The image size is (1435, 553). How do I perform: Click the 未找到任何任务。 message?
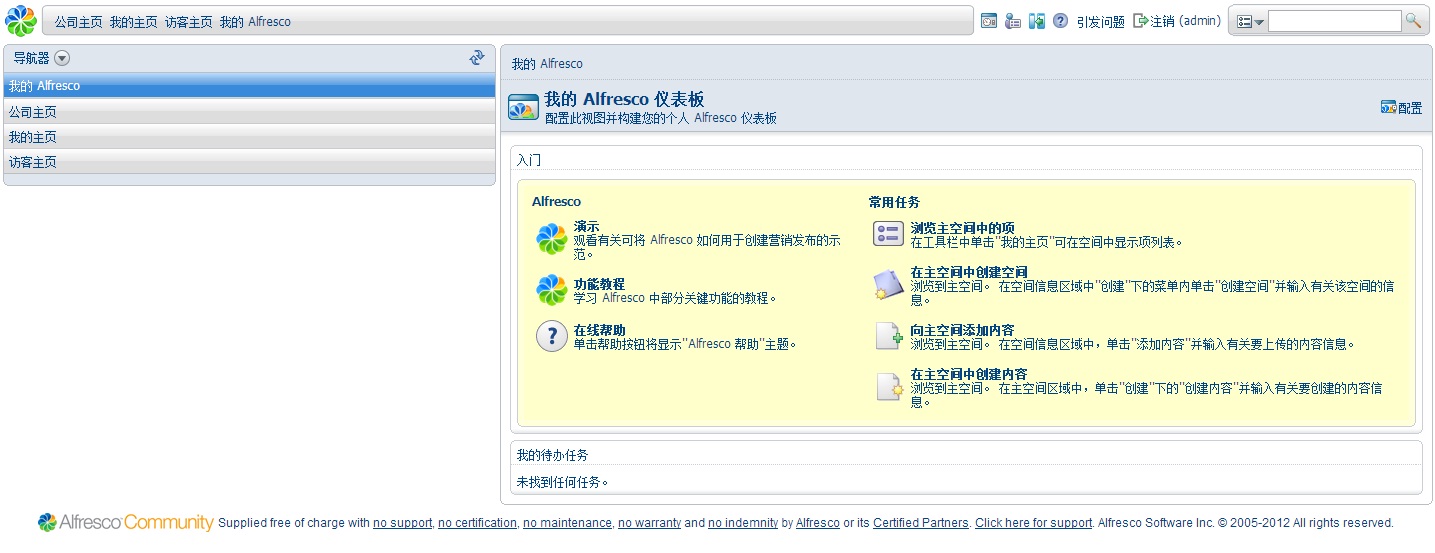tap(562, 482)
